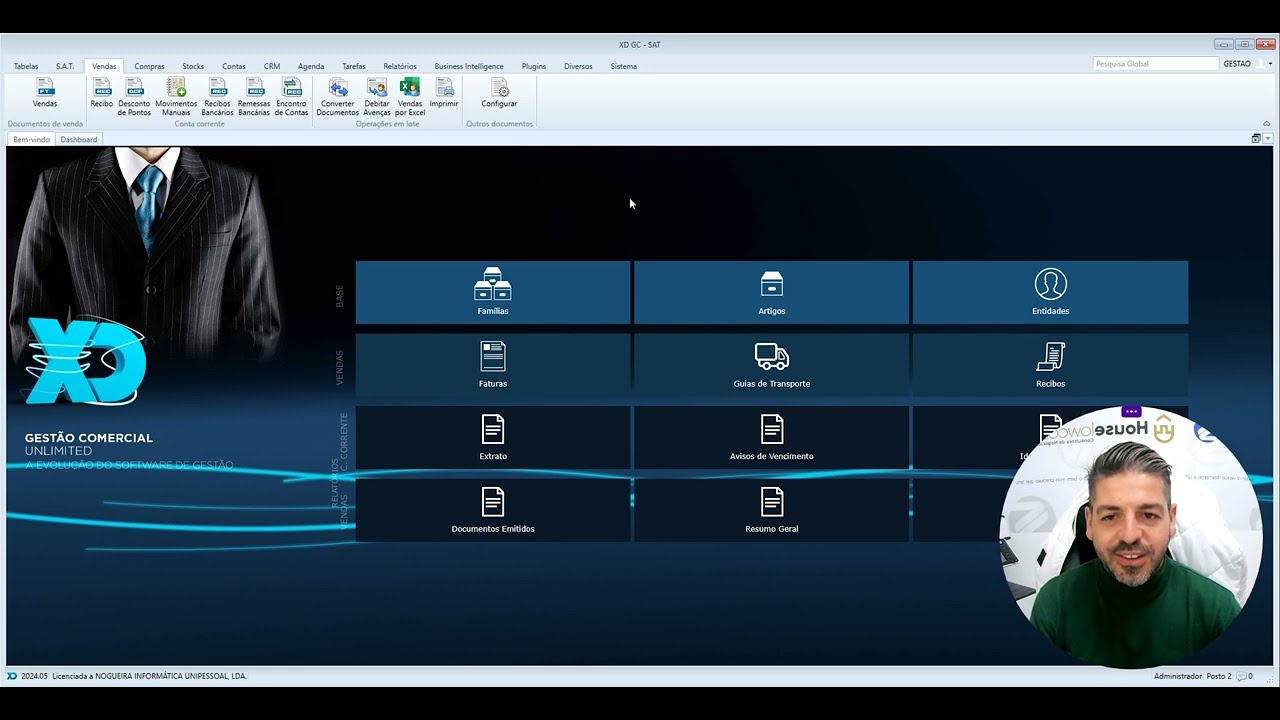Screen dimensions: 1280x720
Task: Collapse the ribbon with the arrow
Action: 1266,124
